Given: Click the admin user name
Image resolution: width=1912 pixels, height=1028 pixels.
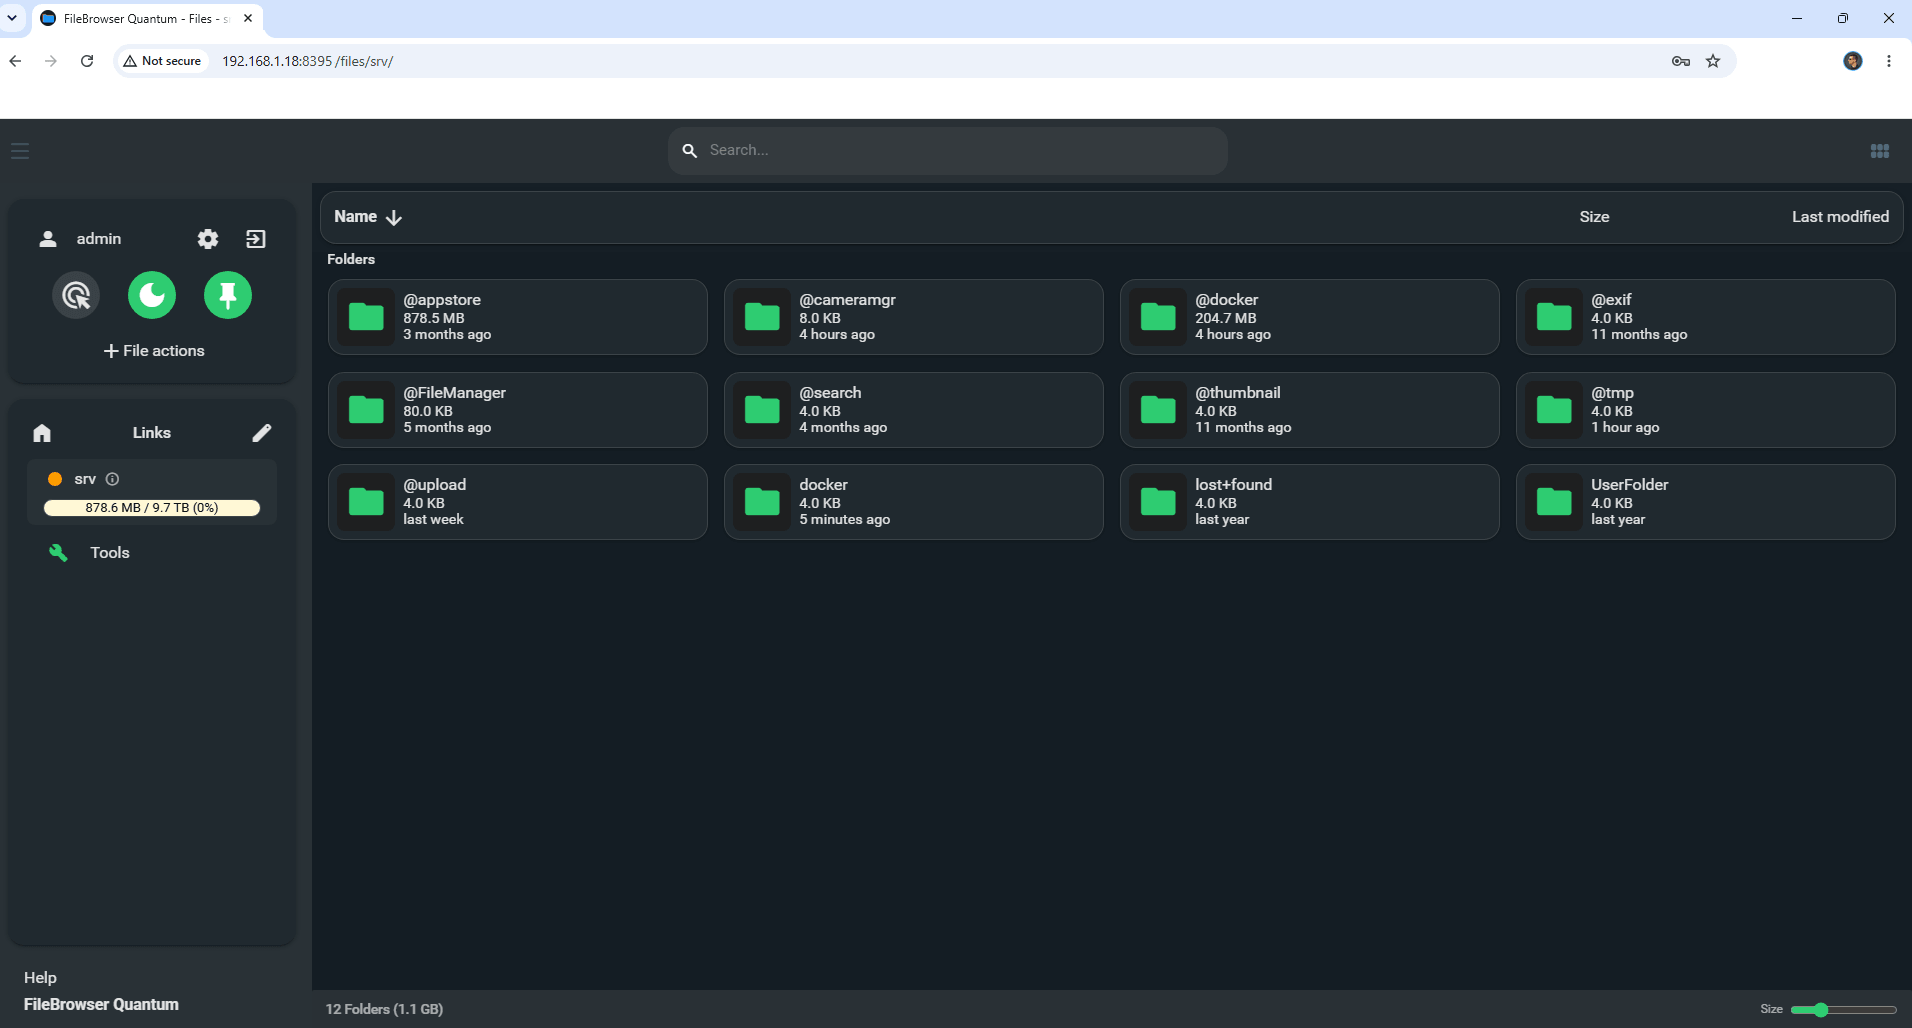Looking at the screenshot, I should (99, 239).
